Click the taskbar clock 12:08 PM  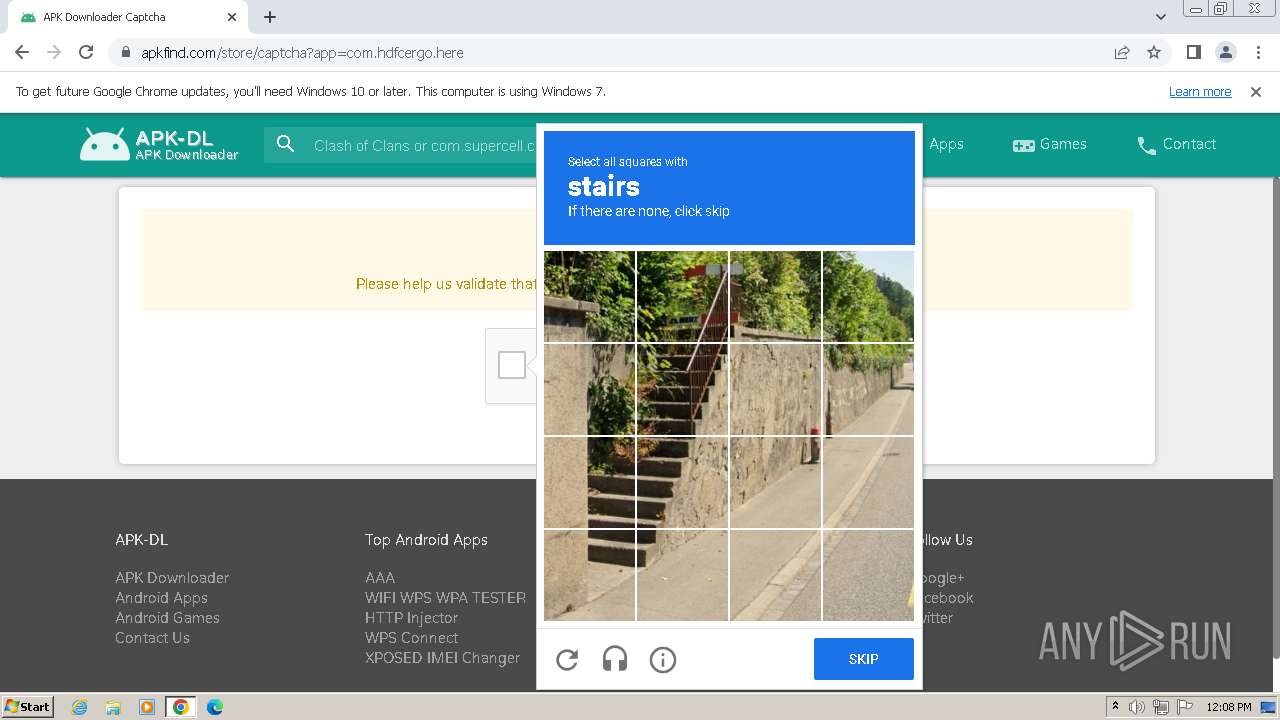1229,707
